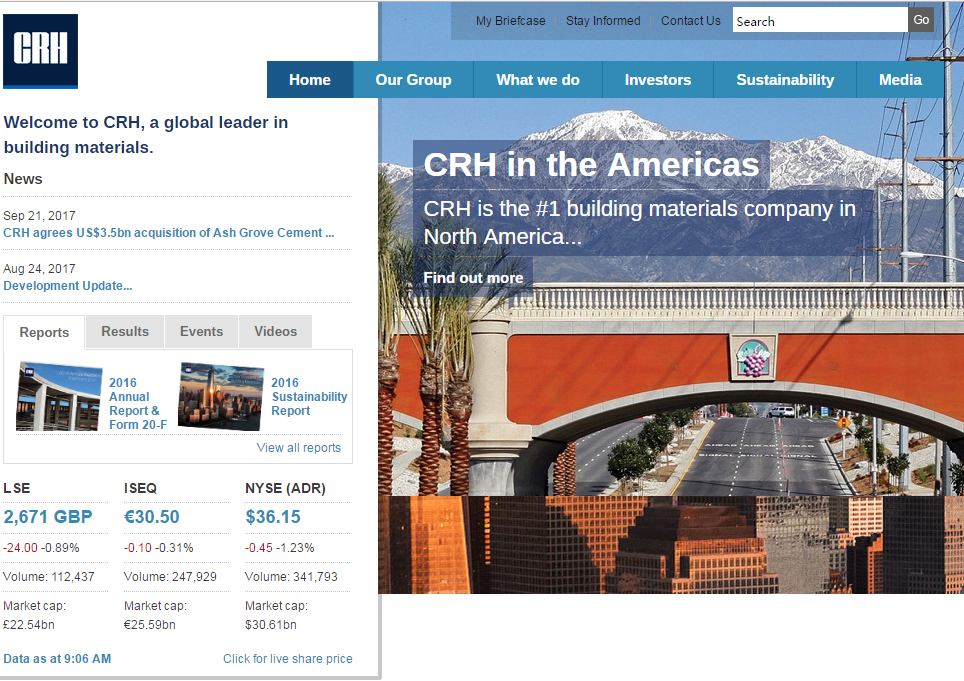Click the Go search button

pyautogui.click(x=921, y=20)
